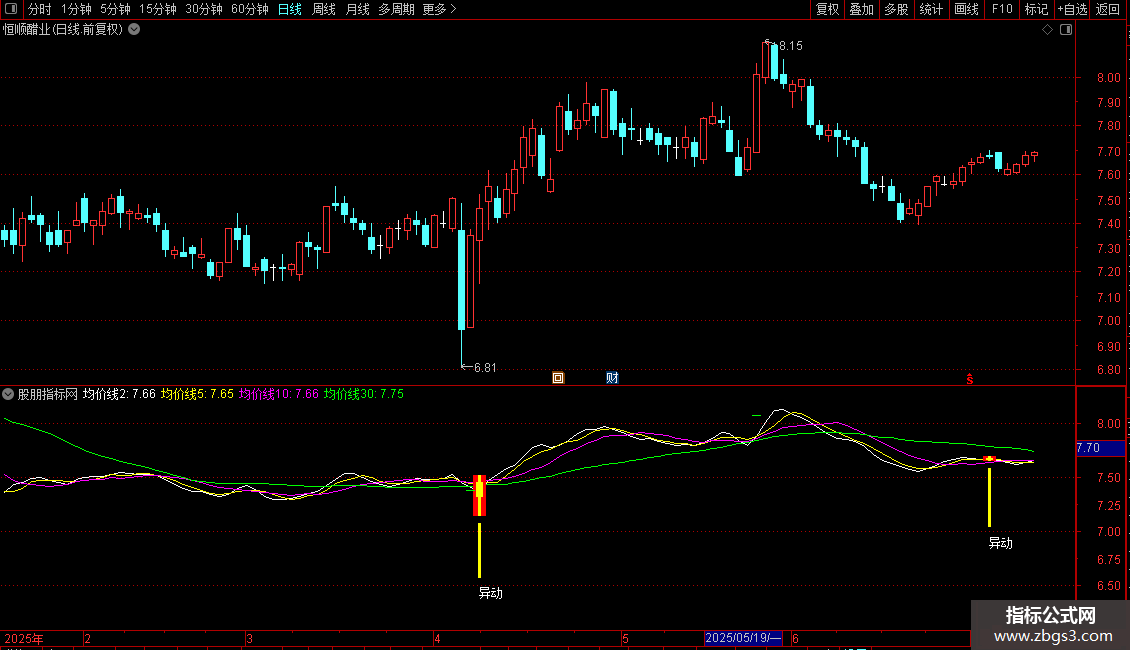This screenshot has width=1130, height=650.
Task: Open the 统计 statistics tool
Action: pyautogui.click(x=930, y=9)
